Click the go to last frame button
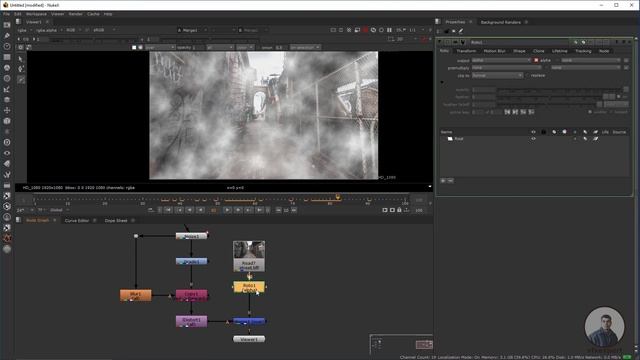640x360 pixels. coord(260,210)
